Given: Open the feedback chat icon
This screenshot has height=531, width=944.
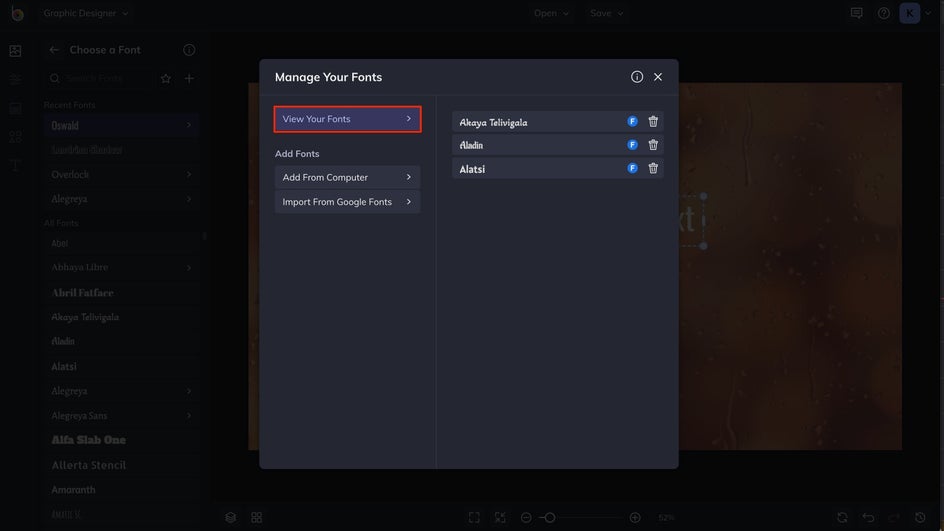Looking at the screenshot, I should [x=856, y=13].
